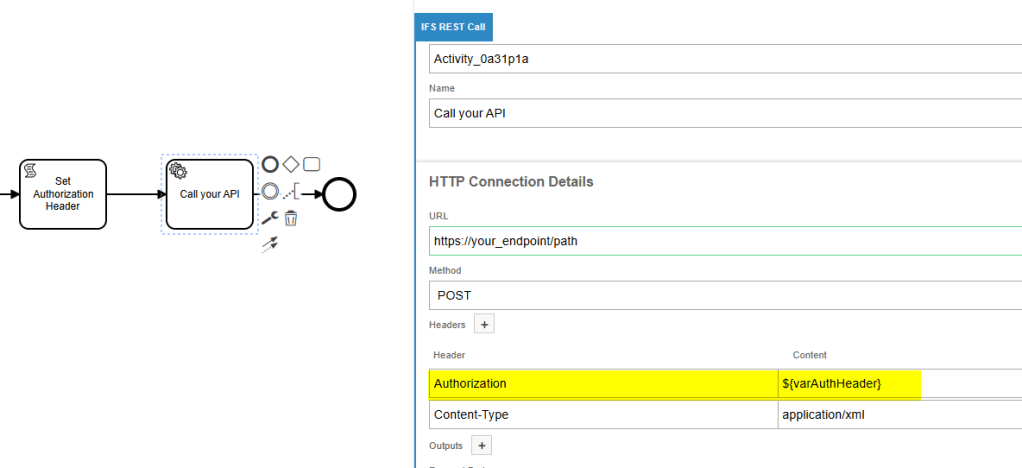Image resolution: width=1022 pixels, height=468 pixels.
Task: Click the ${varAuthHeader} content cell
Action: pyautogui.click(x=850, y=384)
